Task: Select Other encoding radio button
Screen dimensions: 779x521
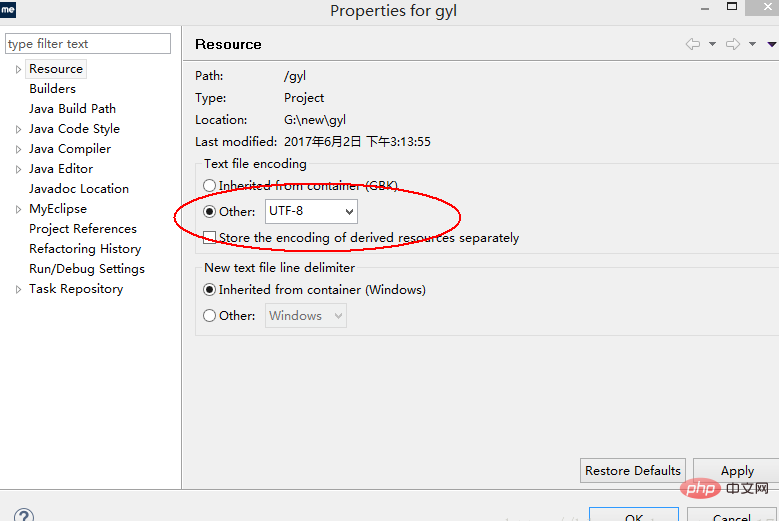Action: pyautogui.click(x=209, y=212)
